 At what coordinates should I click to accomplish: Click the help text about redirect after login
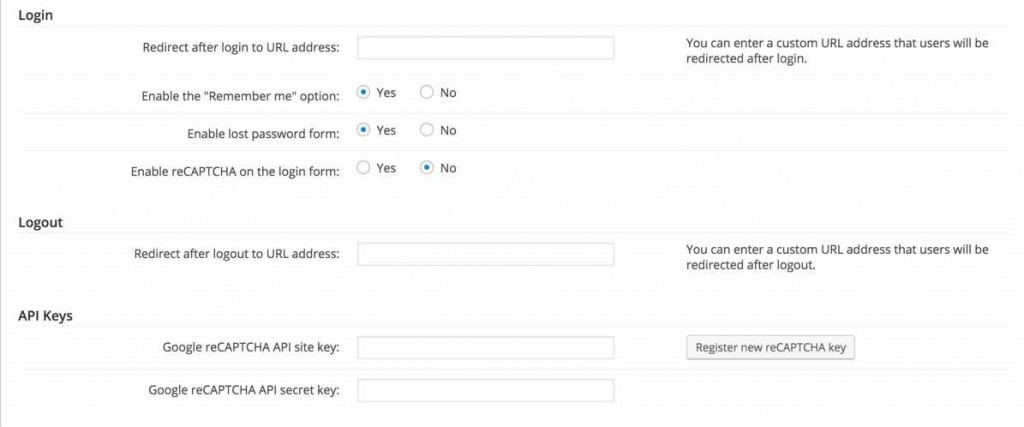pyautogui.click(x=836, y=51)
